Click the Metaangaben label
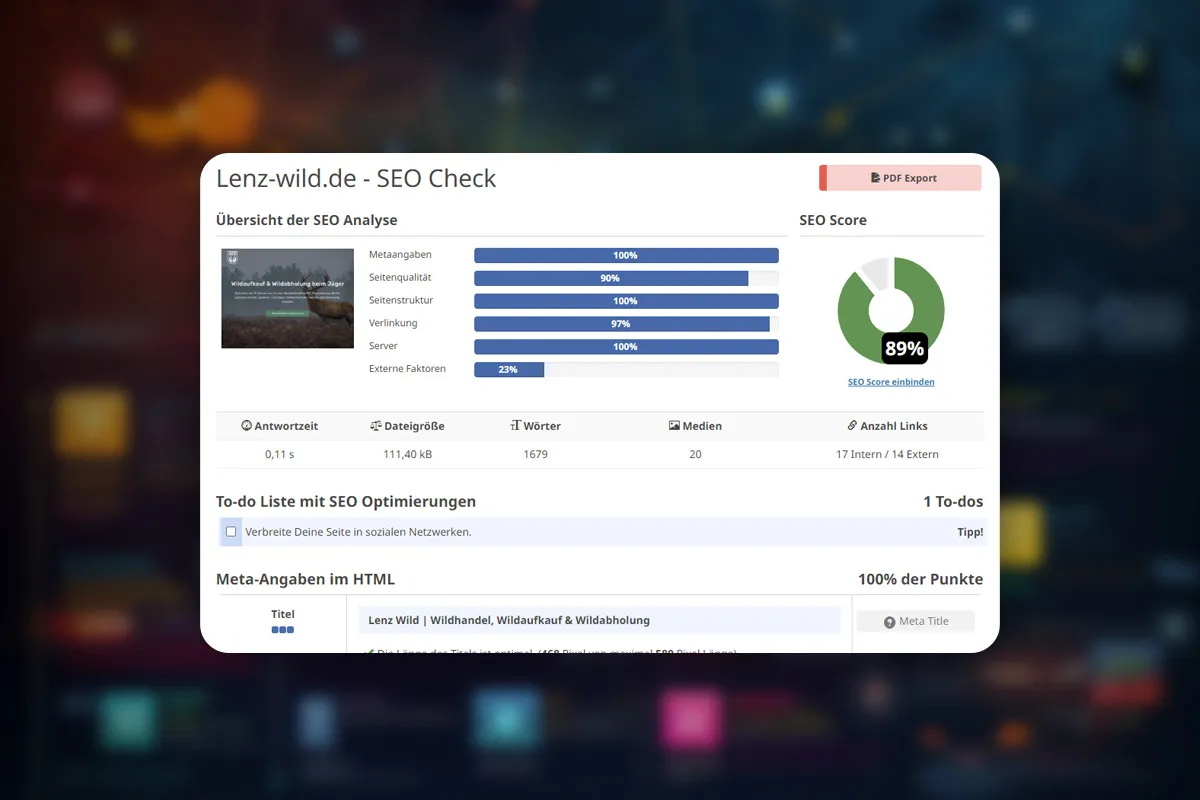Screen dimensions: 1200x800 [x=400, y=255]
